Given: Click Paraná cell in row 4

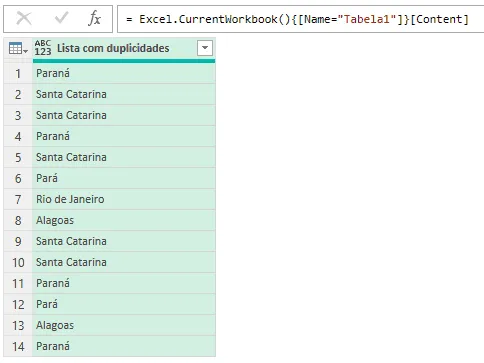Looking at the screenshot, I should [124, 136].
